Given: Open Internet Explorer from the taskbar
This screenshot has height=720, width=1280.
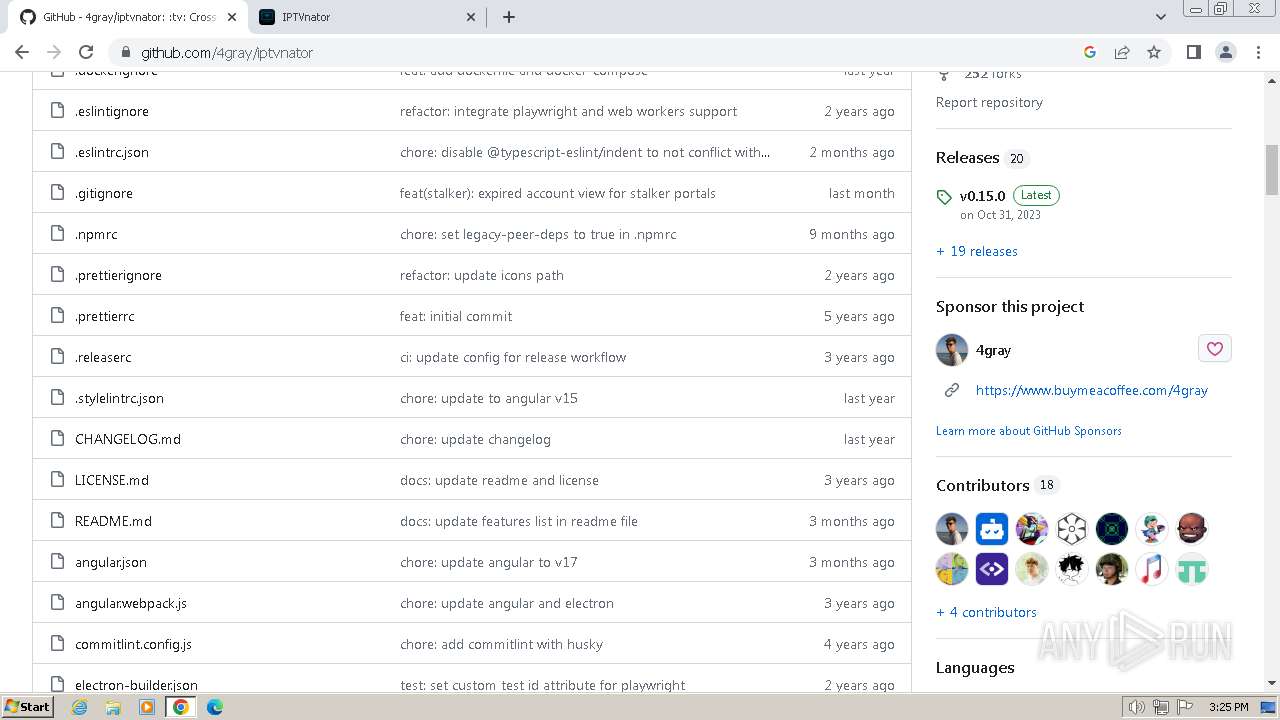Looking at the screenshot, I should coord(79,707).
